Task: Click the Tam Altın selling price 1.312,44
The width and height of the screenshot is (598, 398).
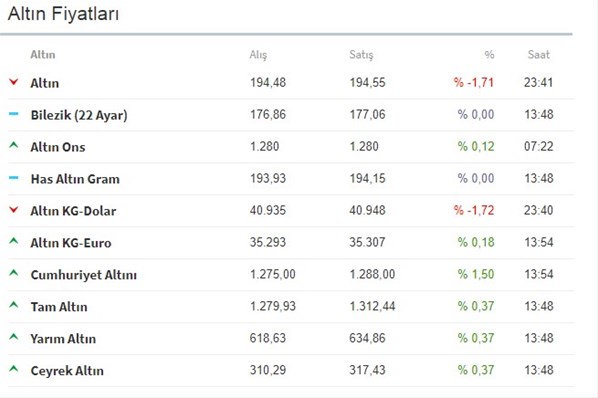Action: point(372,306)
